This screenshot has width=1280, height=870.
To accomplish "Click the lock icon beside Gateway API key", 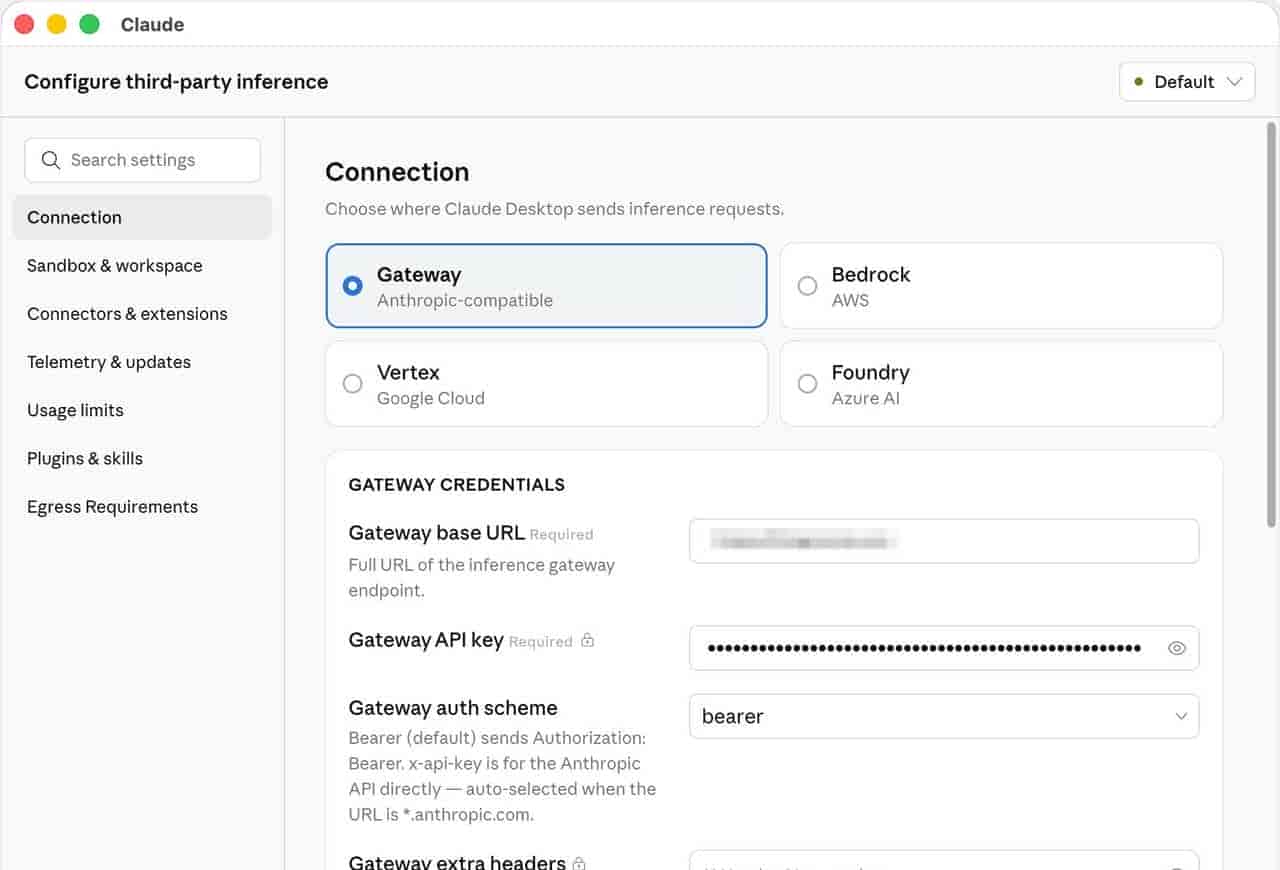I will 588,640.
